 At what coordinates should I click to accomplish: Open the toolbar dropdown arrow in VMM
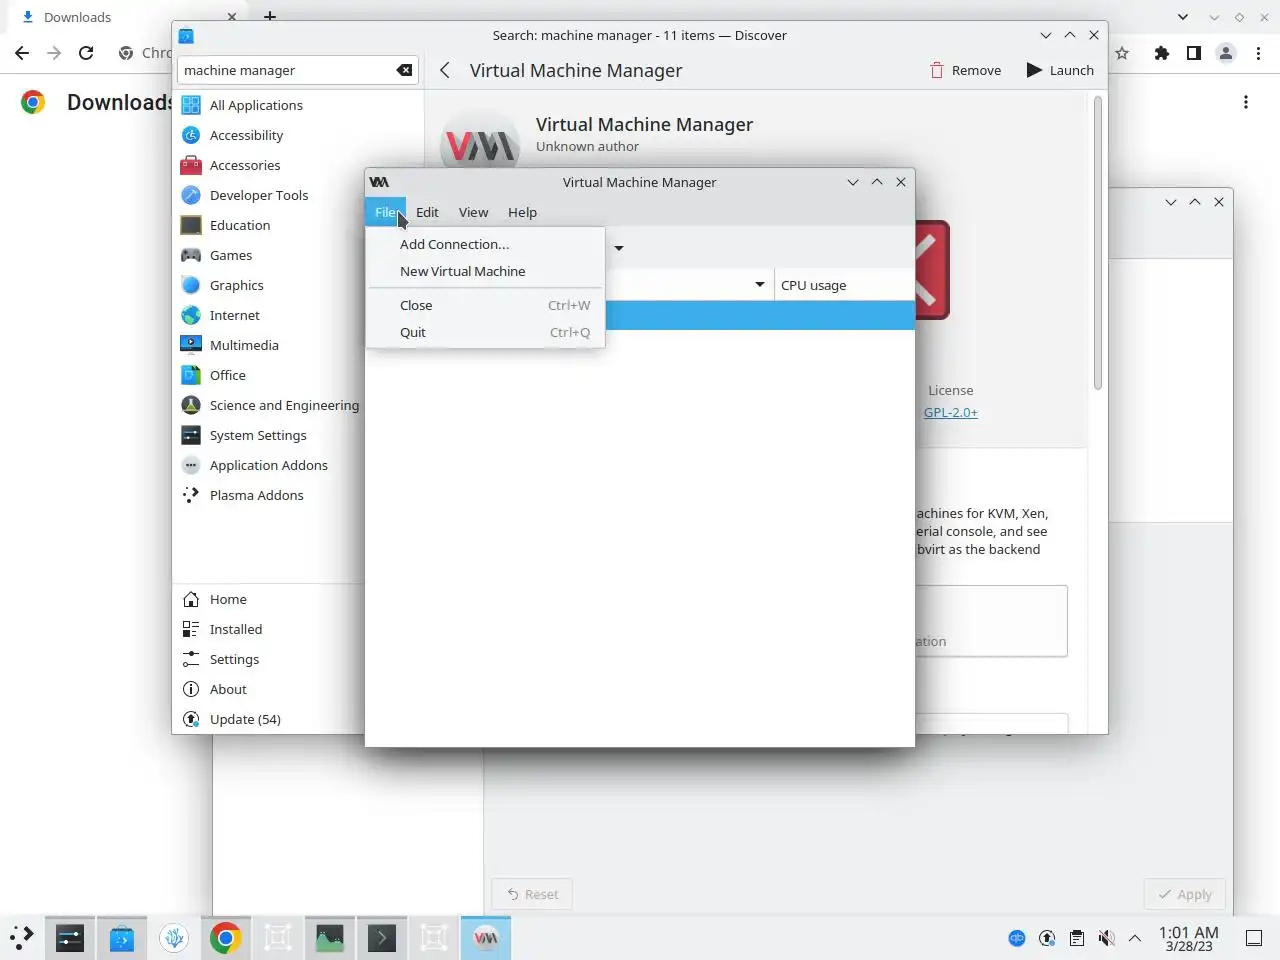pyautogui.click(x=619, y=248)
